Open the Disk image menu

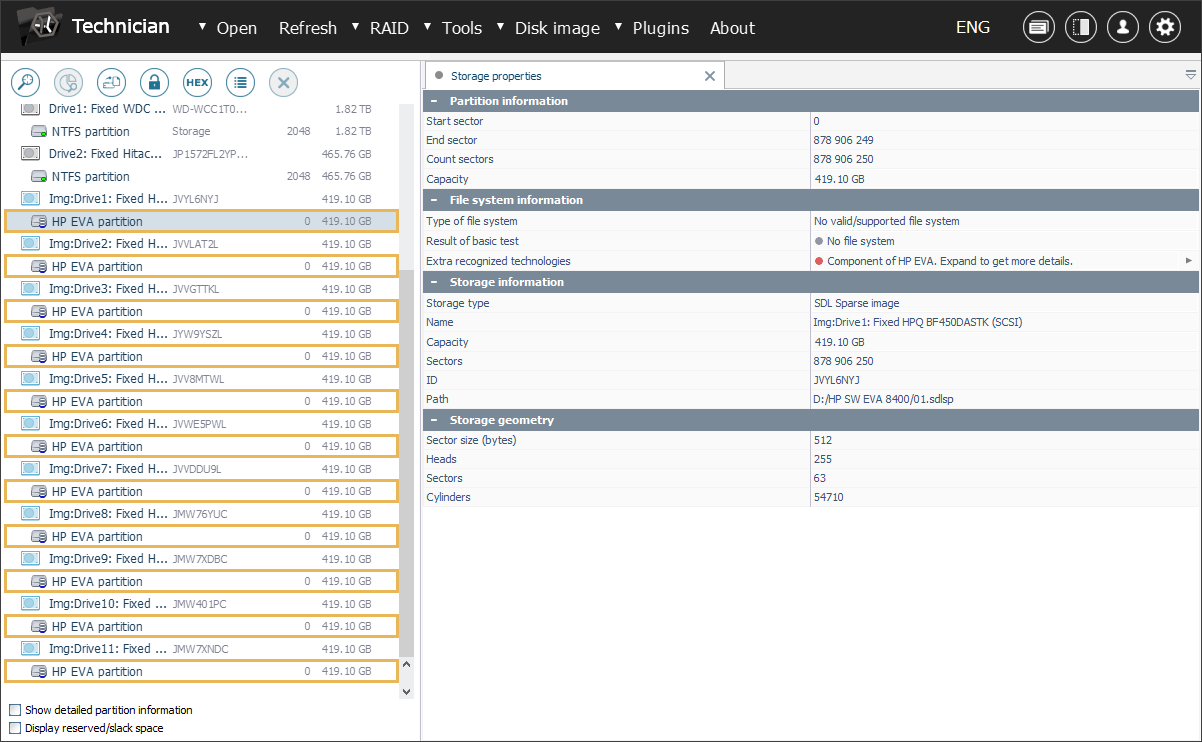point(557,28)
